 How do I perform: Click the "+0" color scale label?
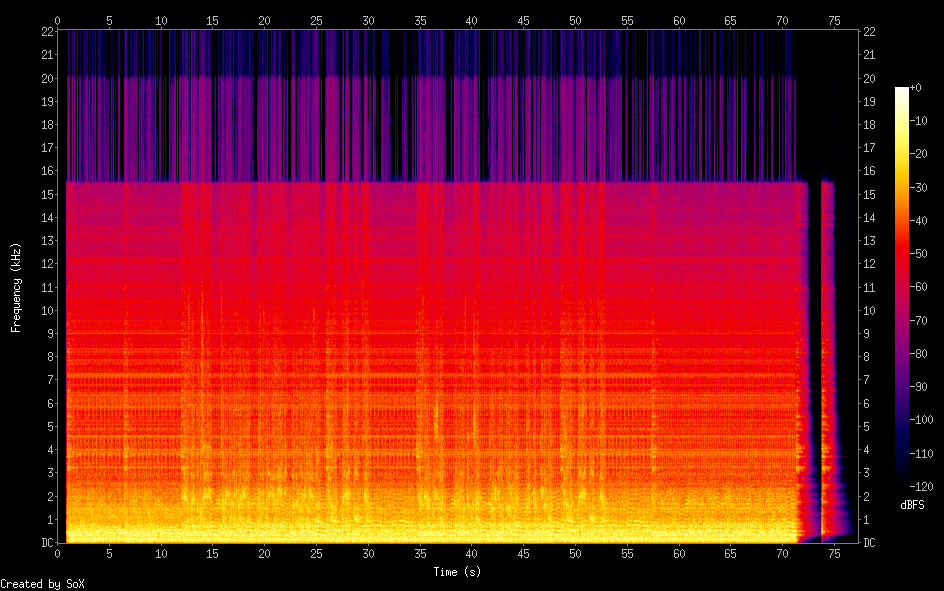(915, 88)
